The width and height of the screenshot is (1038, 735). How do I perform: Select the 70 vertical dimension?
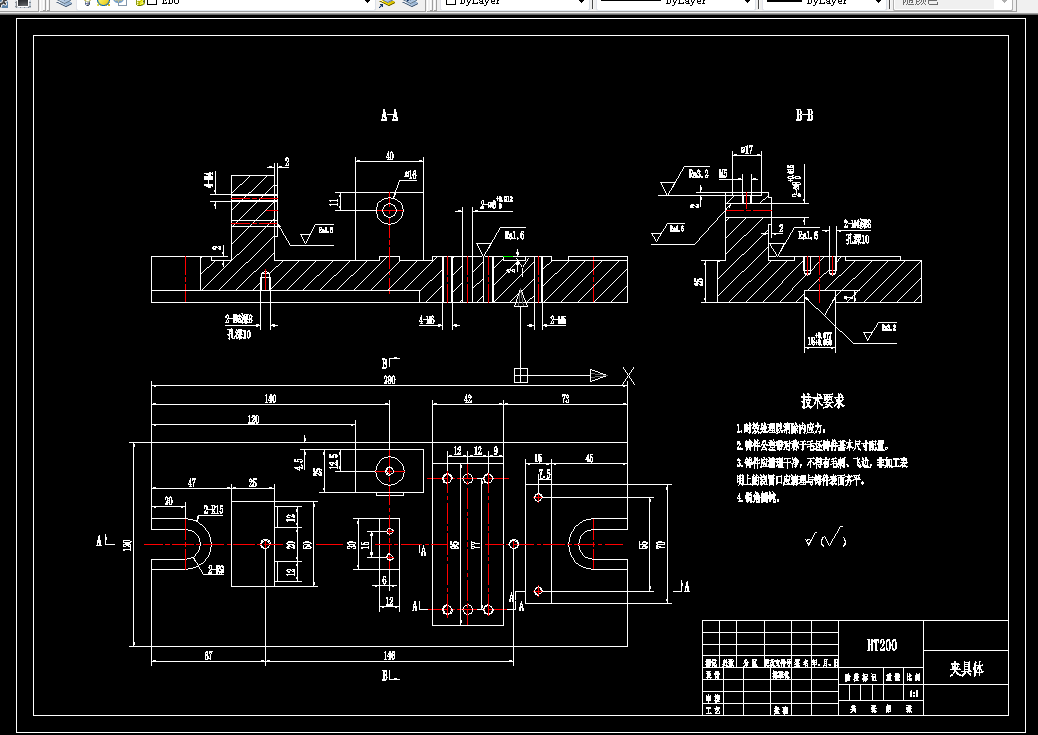(660, 544)
